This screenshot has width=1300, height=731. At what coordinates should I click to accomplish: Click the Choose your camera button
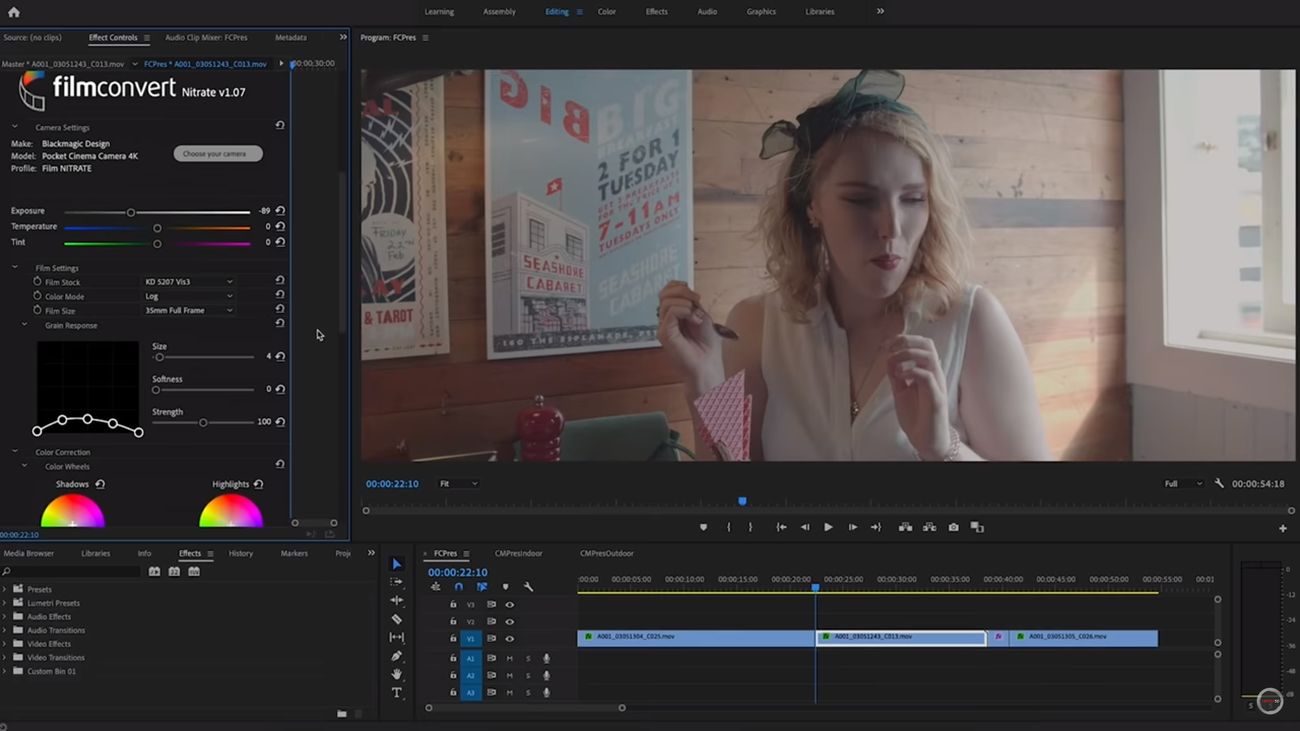click(x=217, y=154)
